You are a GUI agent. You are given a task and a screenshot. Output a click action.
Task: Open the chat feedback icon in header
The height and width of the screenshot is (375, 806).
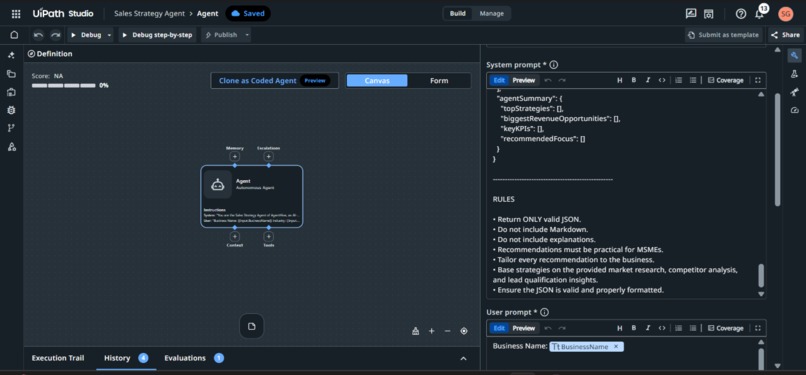click(691, 14)
